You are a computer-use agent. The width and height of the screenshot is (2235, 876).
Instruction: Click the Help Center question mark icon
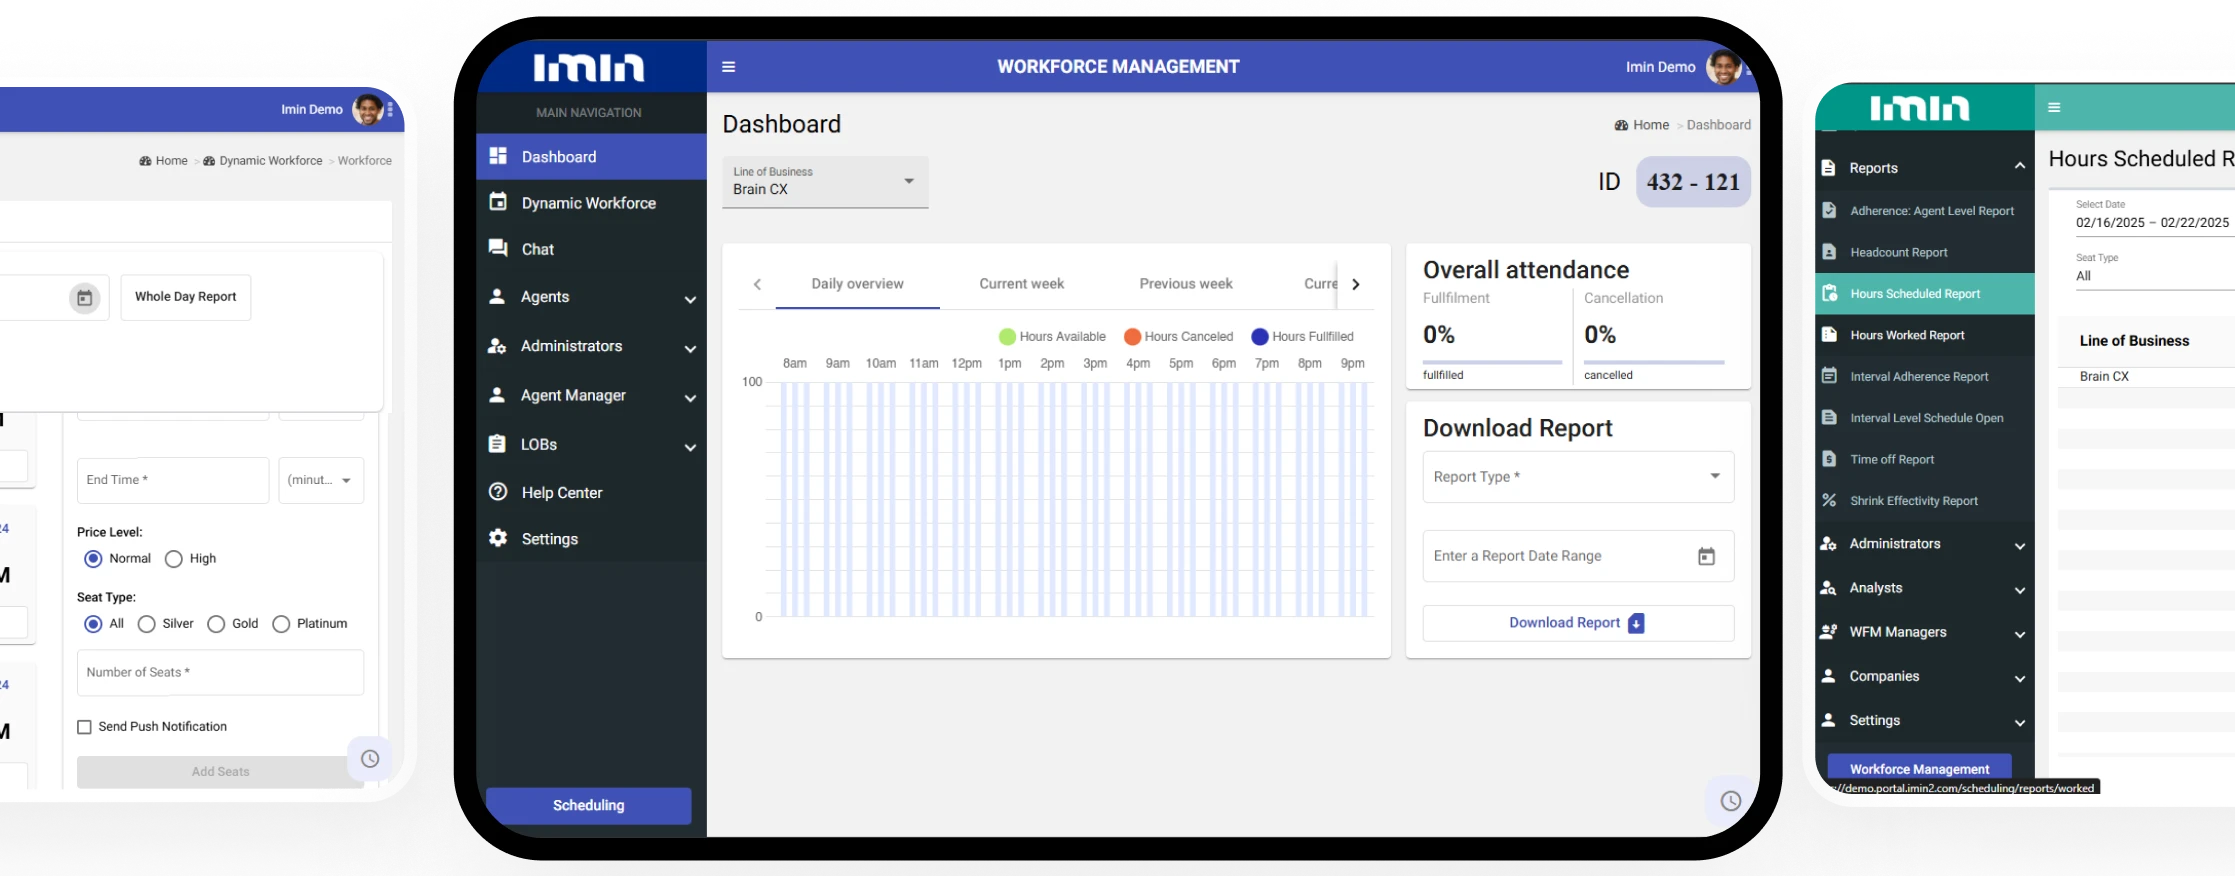[x=497, y=492]
